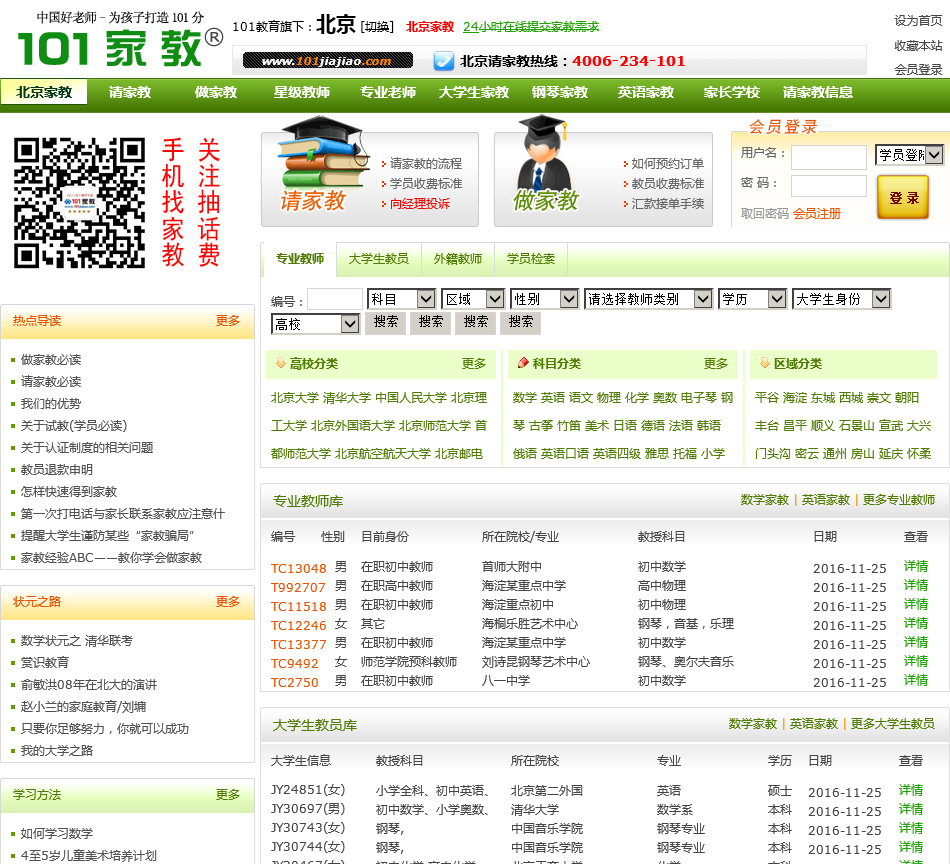This screenshot has width=950, height=864.
Task: Click the blue hotline phone icon
Action: [x=443, y=61]
